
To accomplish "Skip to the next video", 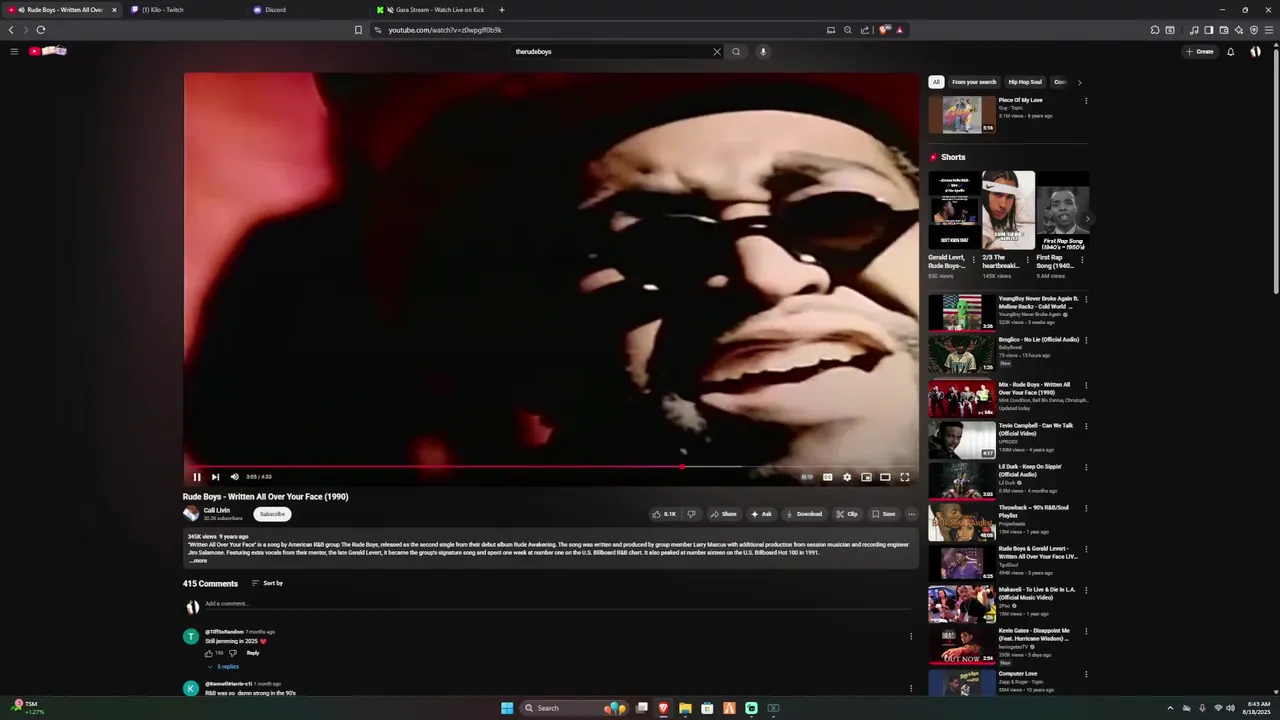I will pyautogui.click(x=215, y=477).
